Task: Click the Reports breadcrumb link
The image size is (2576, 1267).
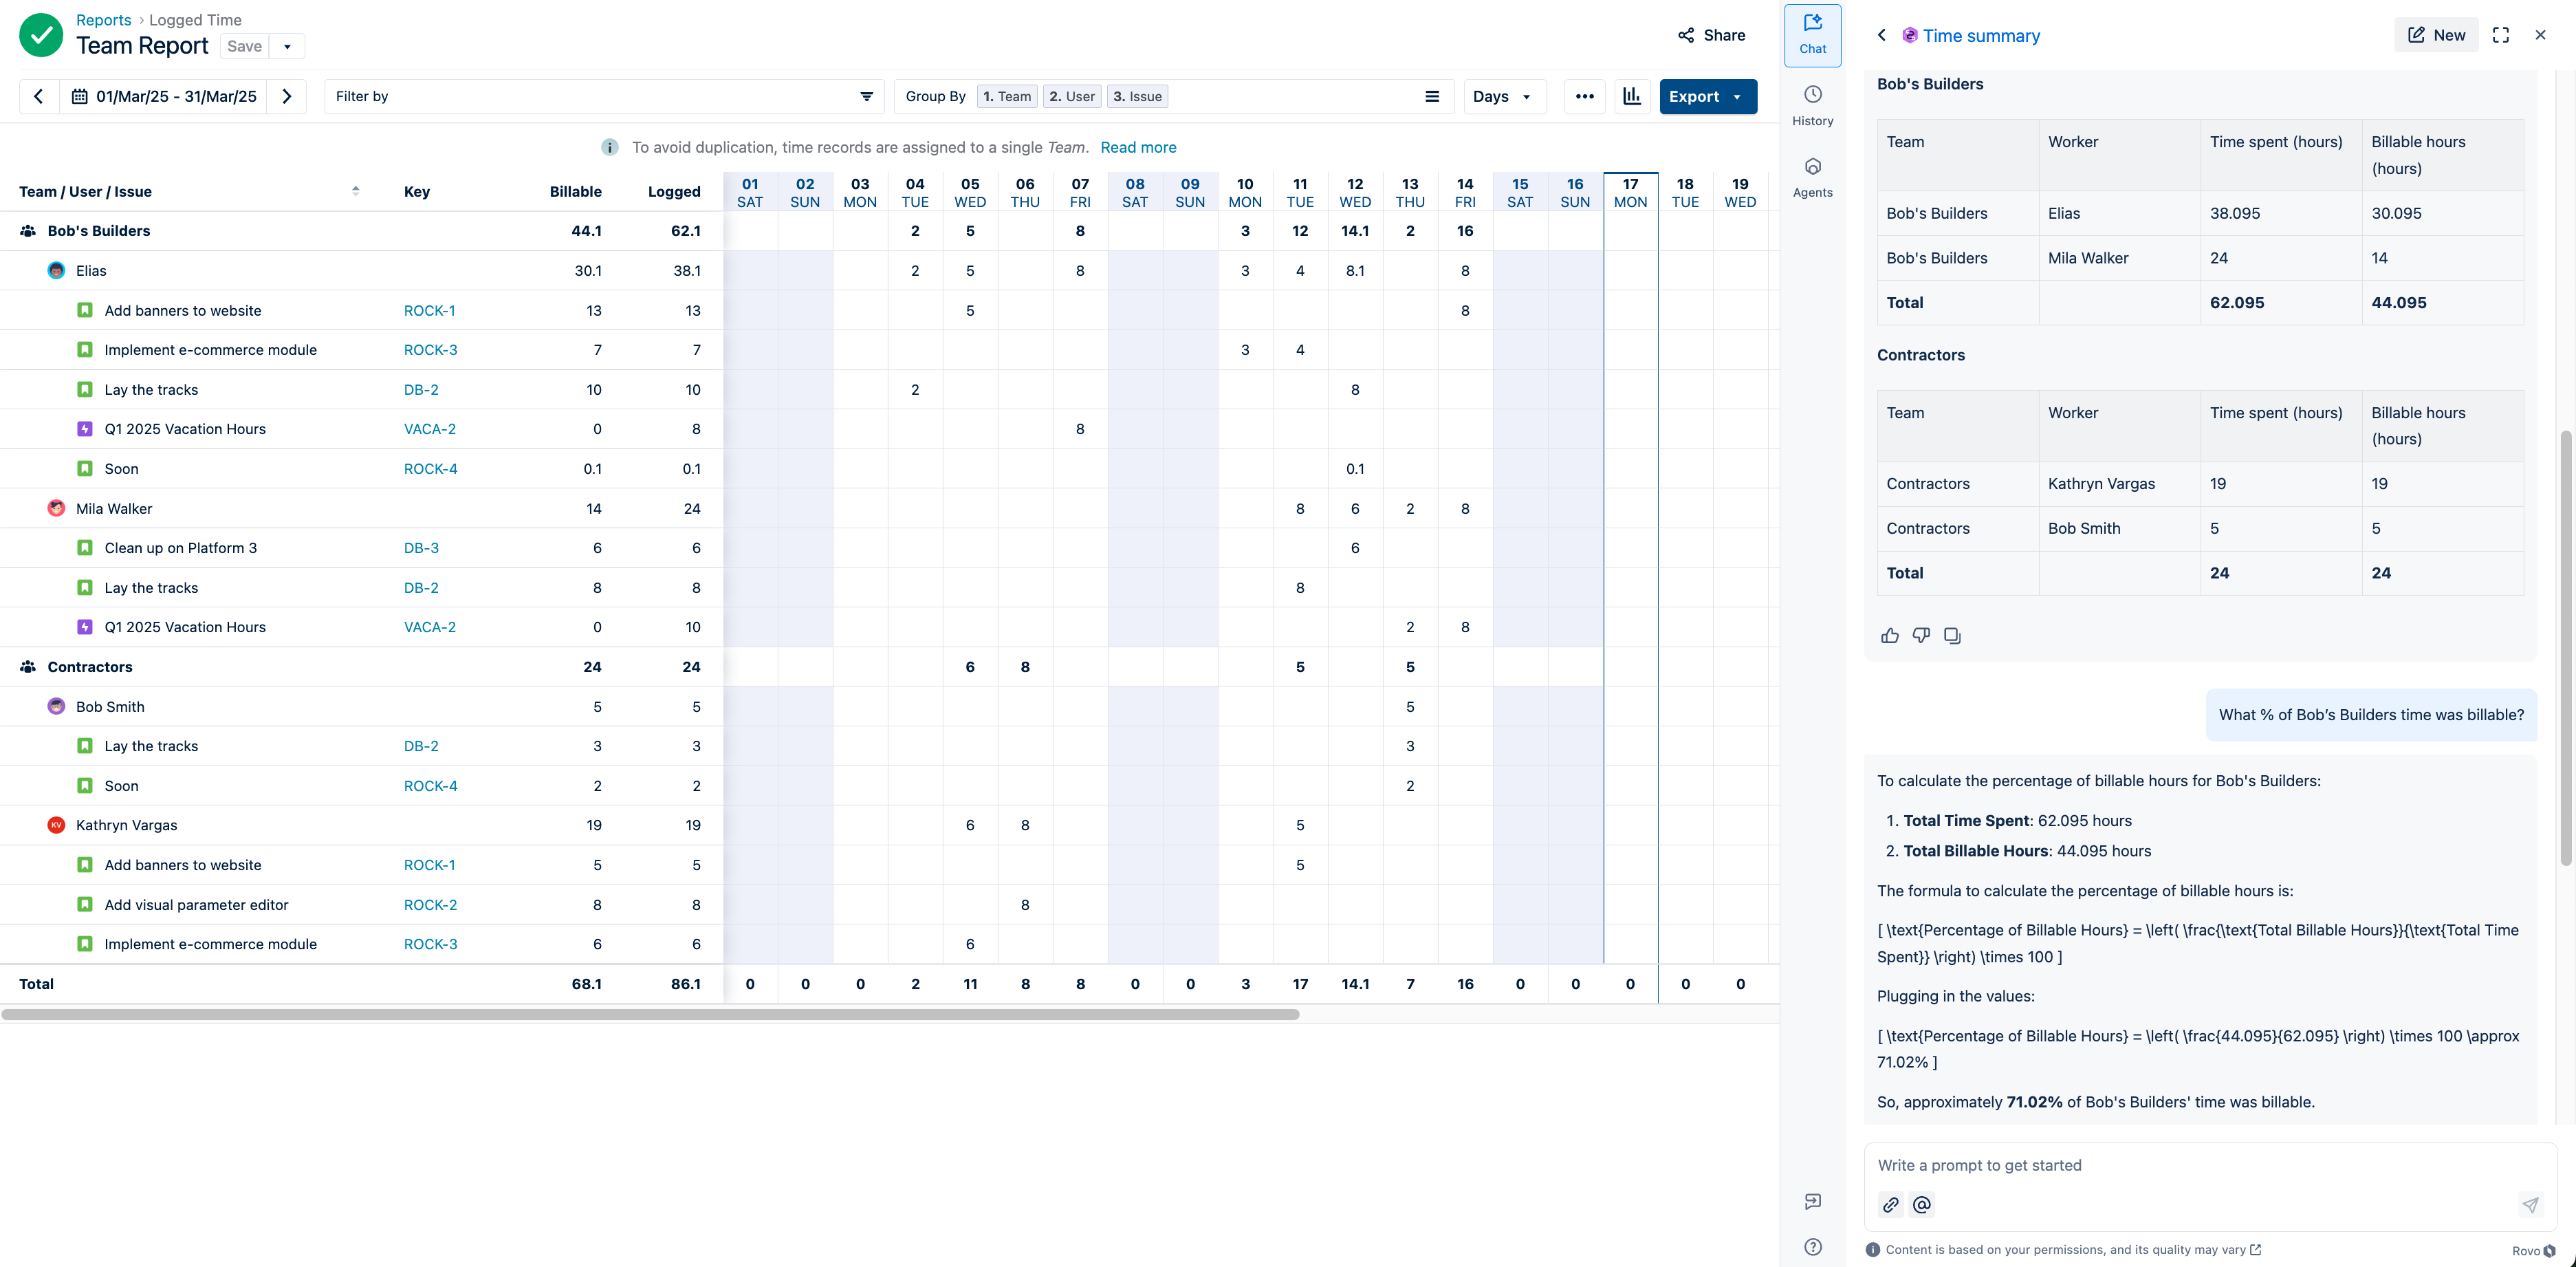Action: point(103,20)
